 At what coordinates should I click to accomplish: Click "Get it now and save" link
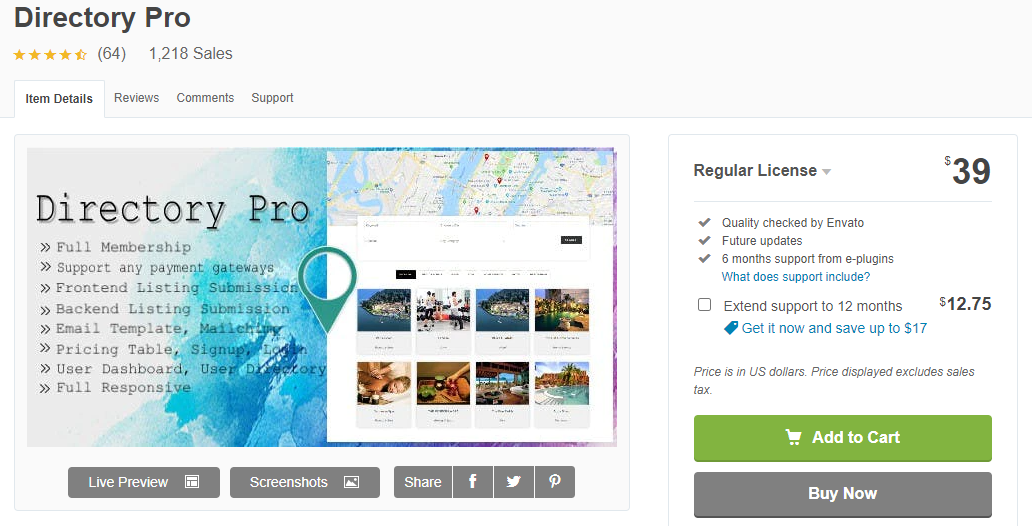click(x=834, y=328)
